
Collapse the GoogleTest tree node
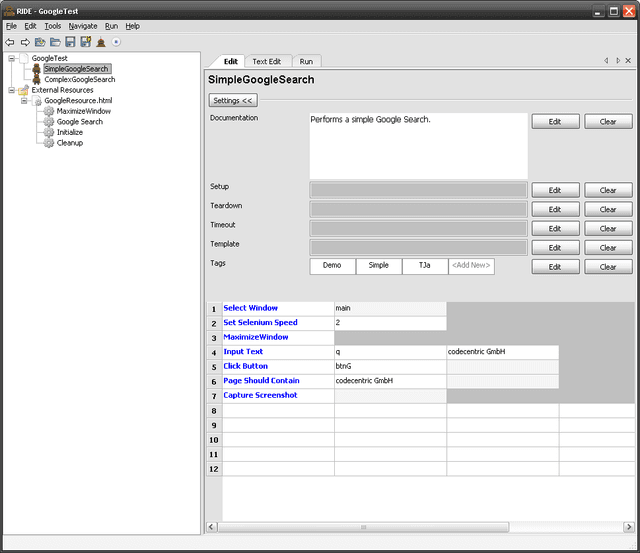pos(11,58)
